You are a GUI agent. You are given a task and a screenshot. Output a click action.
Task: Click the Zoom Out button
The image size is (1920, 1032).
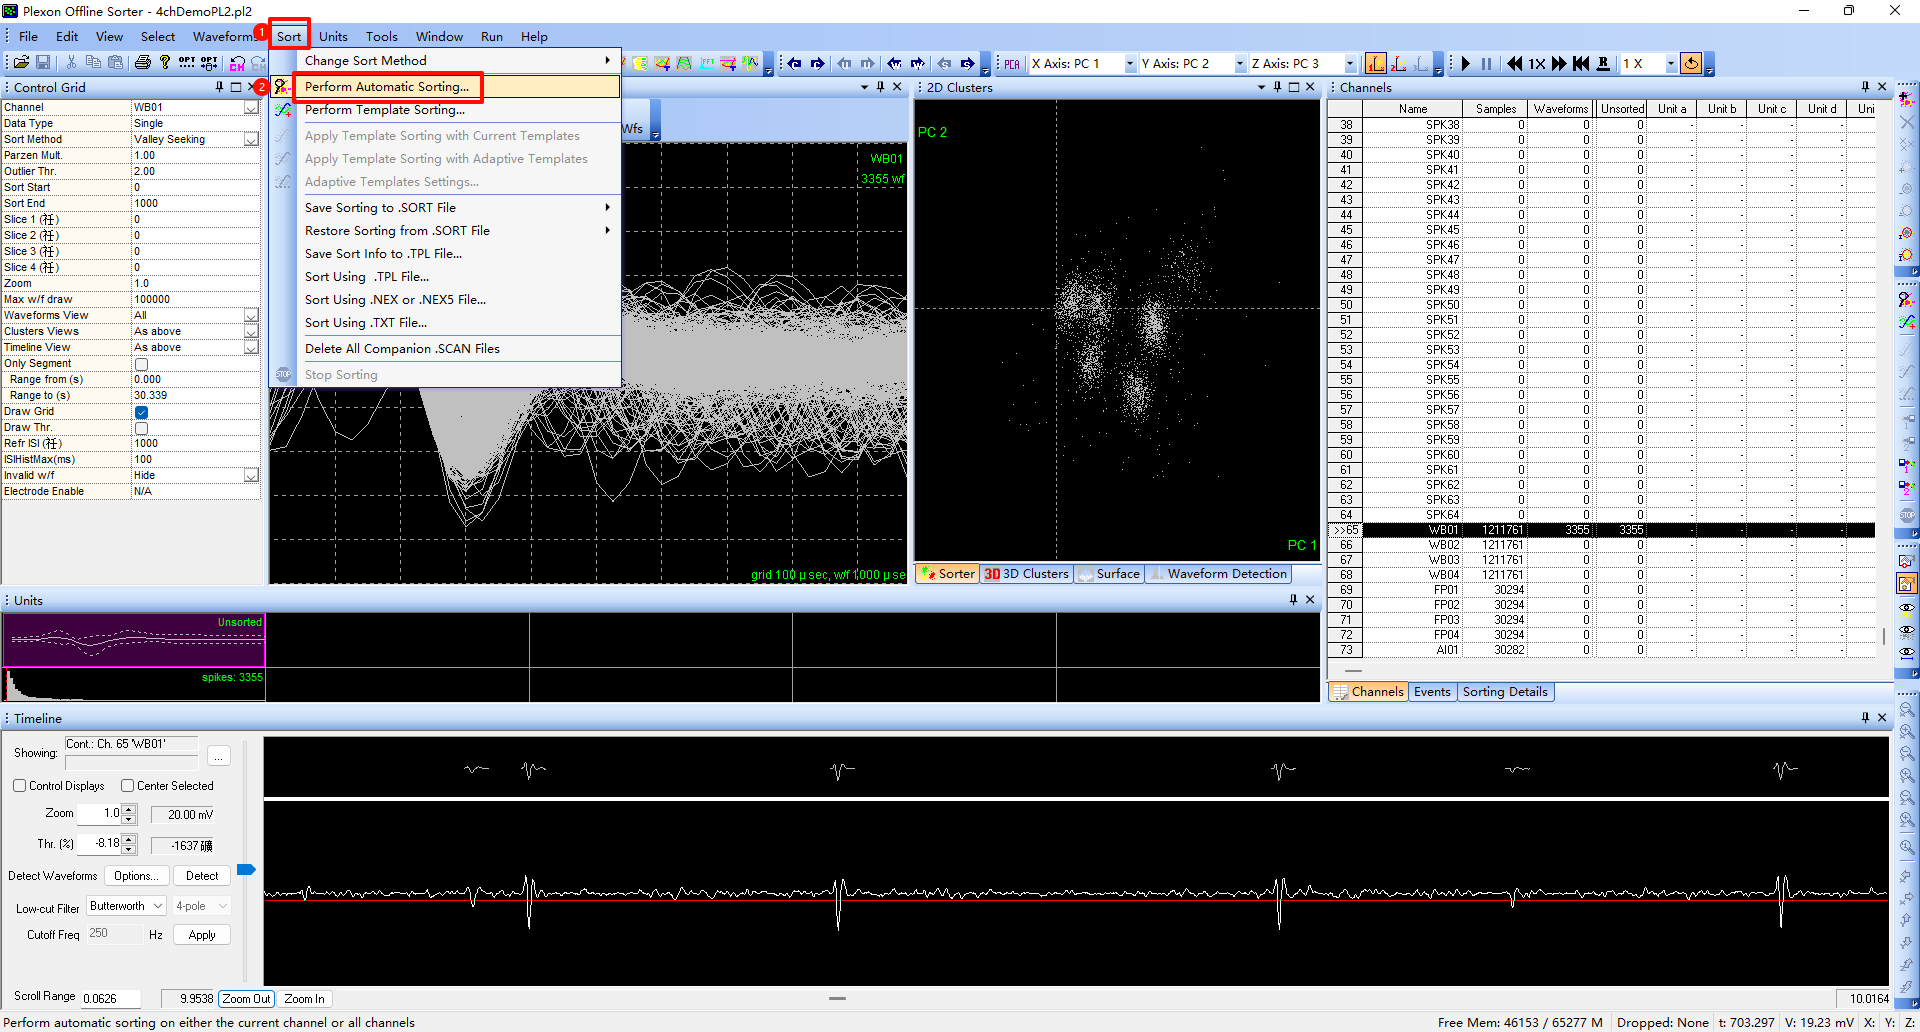tap(246, 999)
